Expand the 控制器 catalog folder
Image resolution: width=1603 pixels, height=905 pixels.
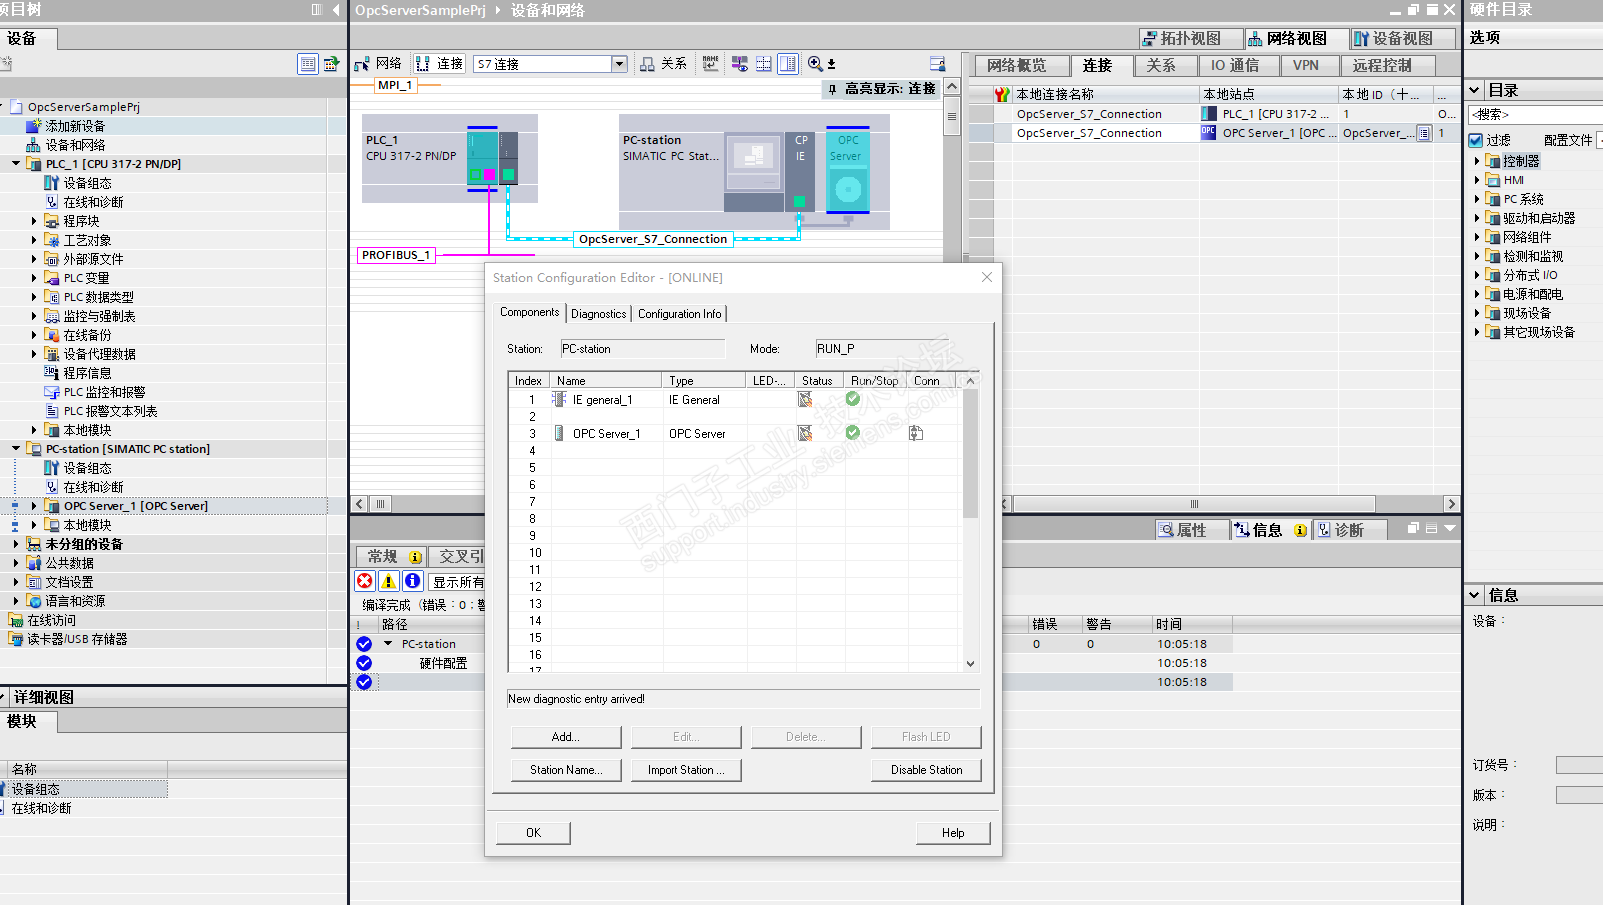(x=1477, y=161)
